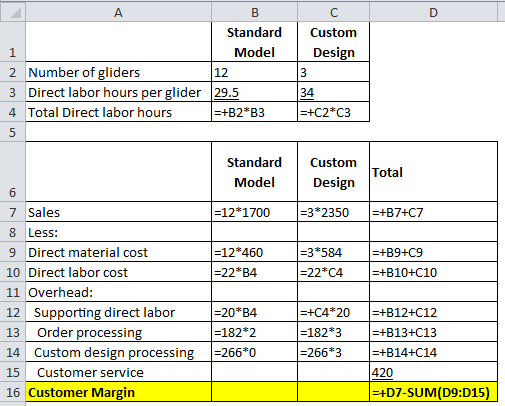This screenshot has height=406, width=505.
Task: Select formula =12*1700
Action: click(254, 212)
